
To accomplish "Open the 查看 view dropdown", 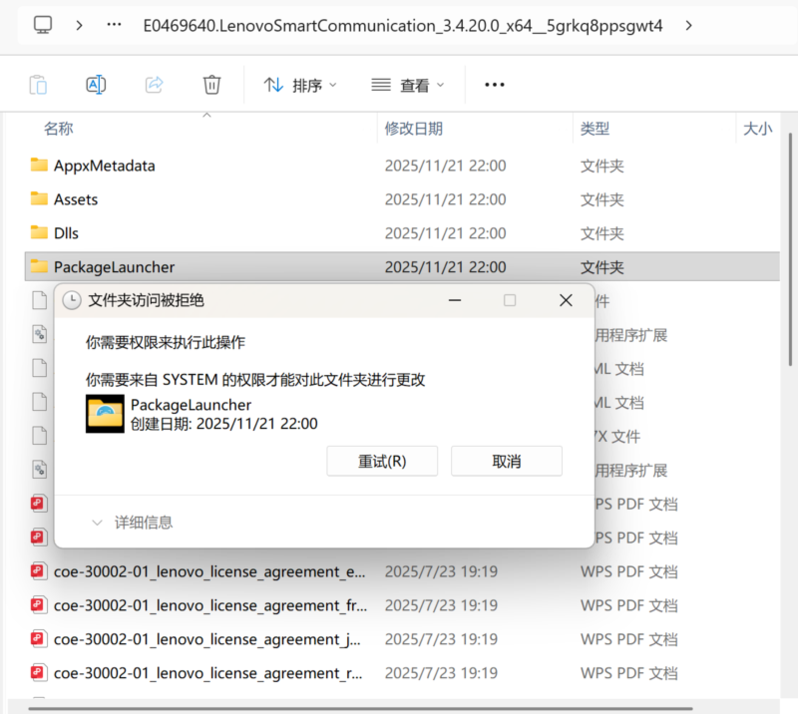I will coord(407,85).
